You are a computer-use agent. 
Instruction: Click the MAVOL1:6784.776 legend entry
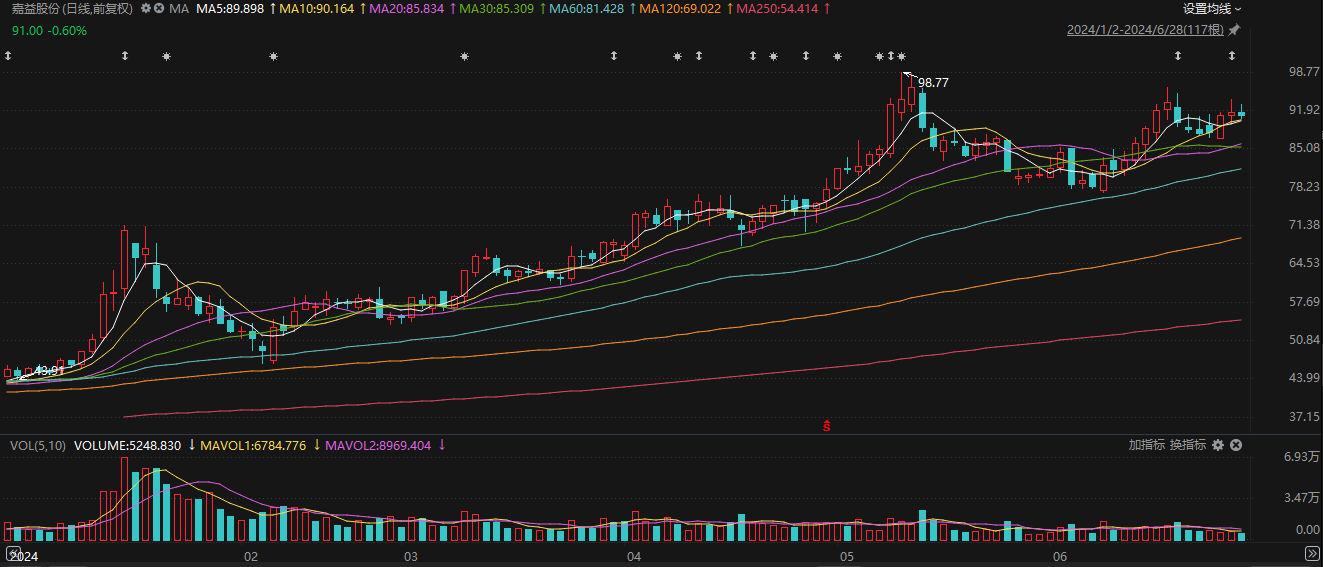pos(253,445)
